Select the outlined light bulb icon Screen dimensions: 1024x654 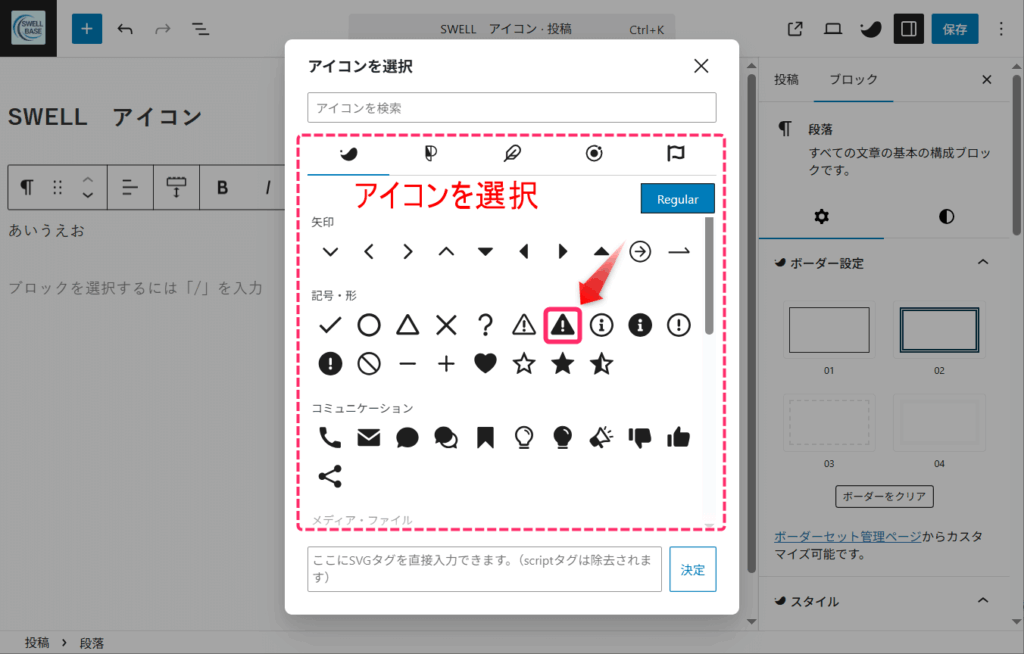pyautogui.click(x=524, y=438)
